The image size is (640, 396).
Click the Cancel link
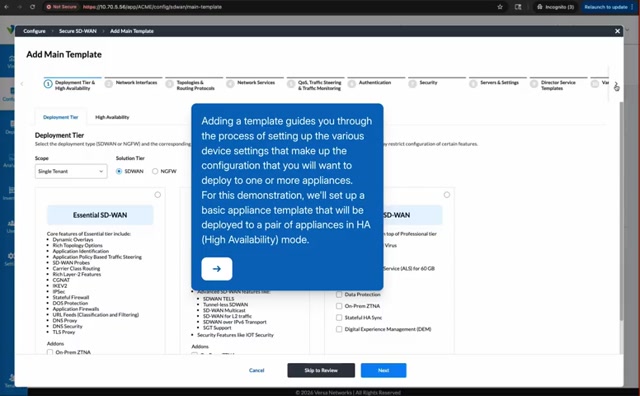click(x=257, y=370)
